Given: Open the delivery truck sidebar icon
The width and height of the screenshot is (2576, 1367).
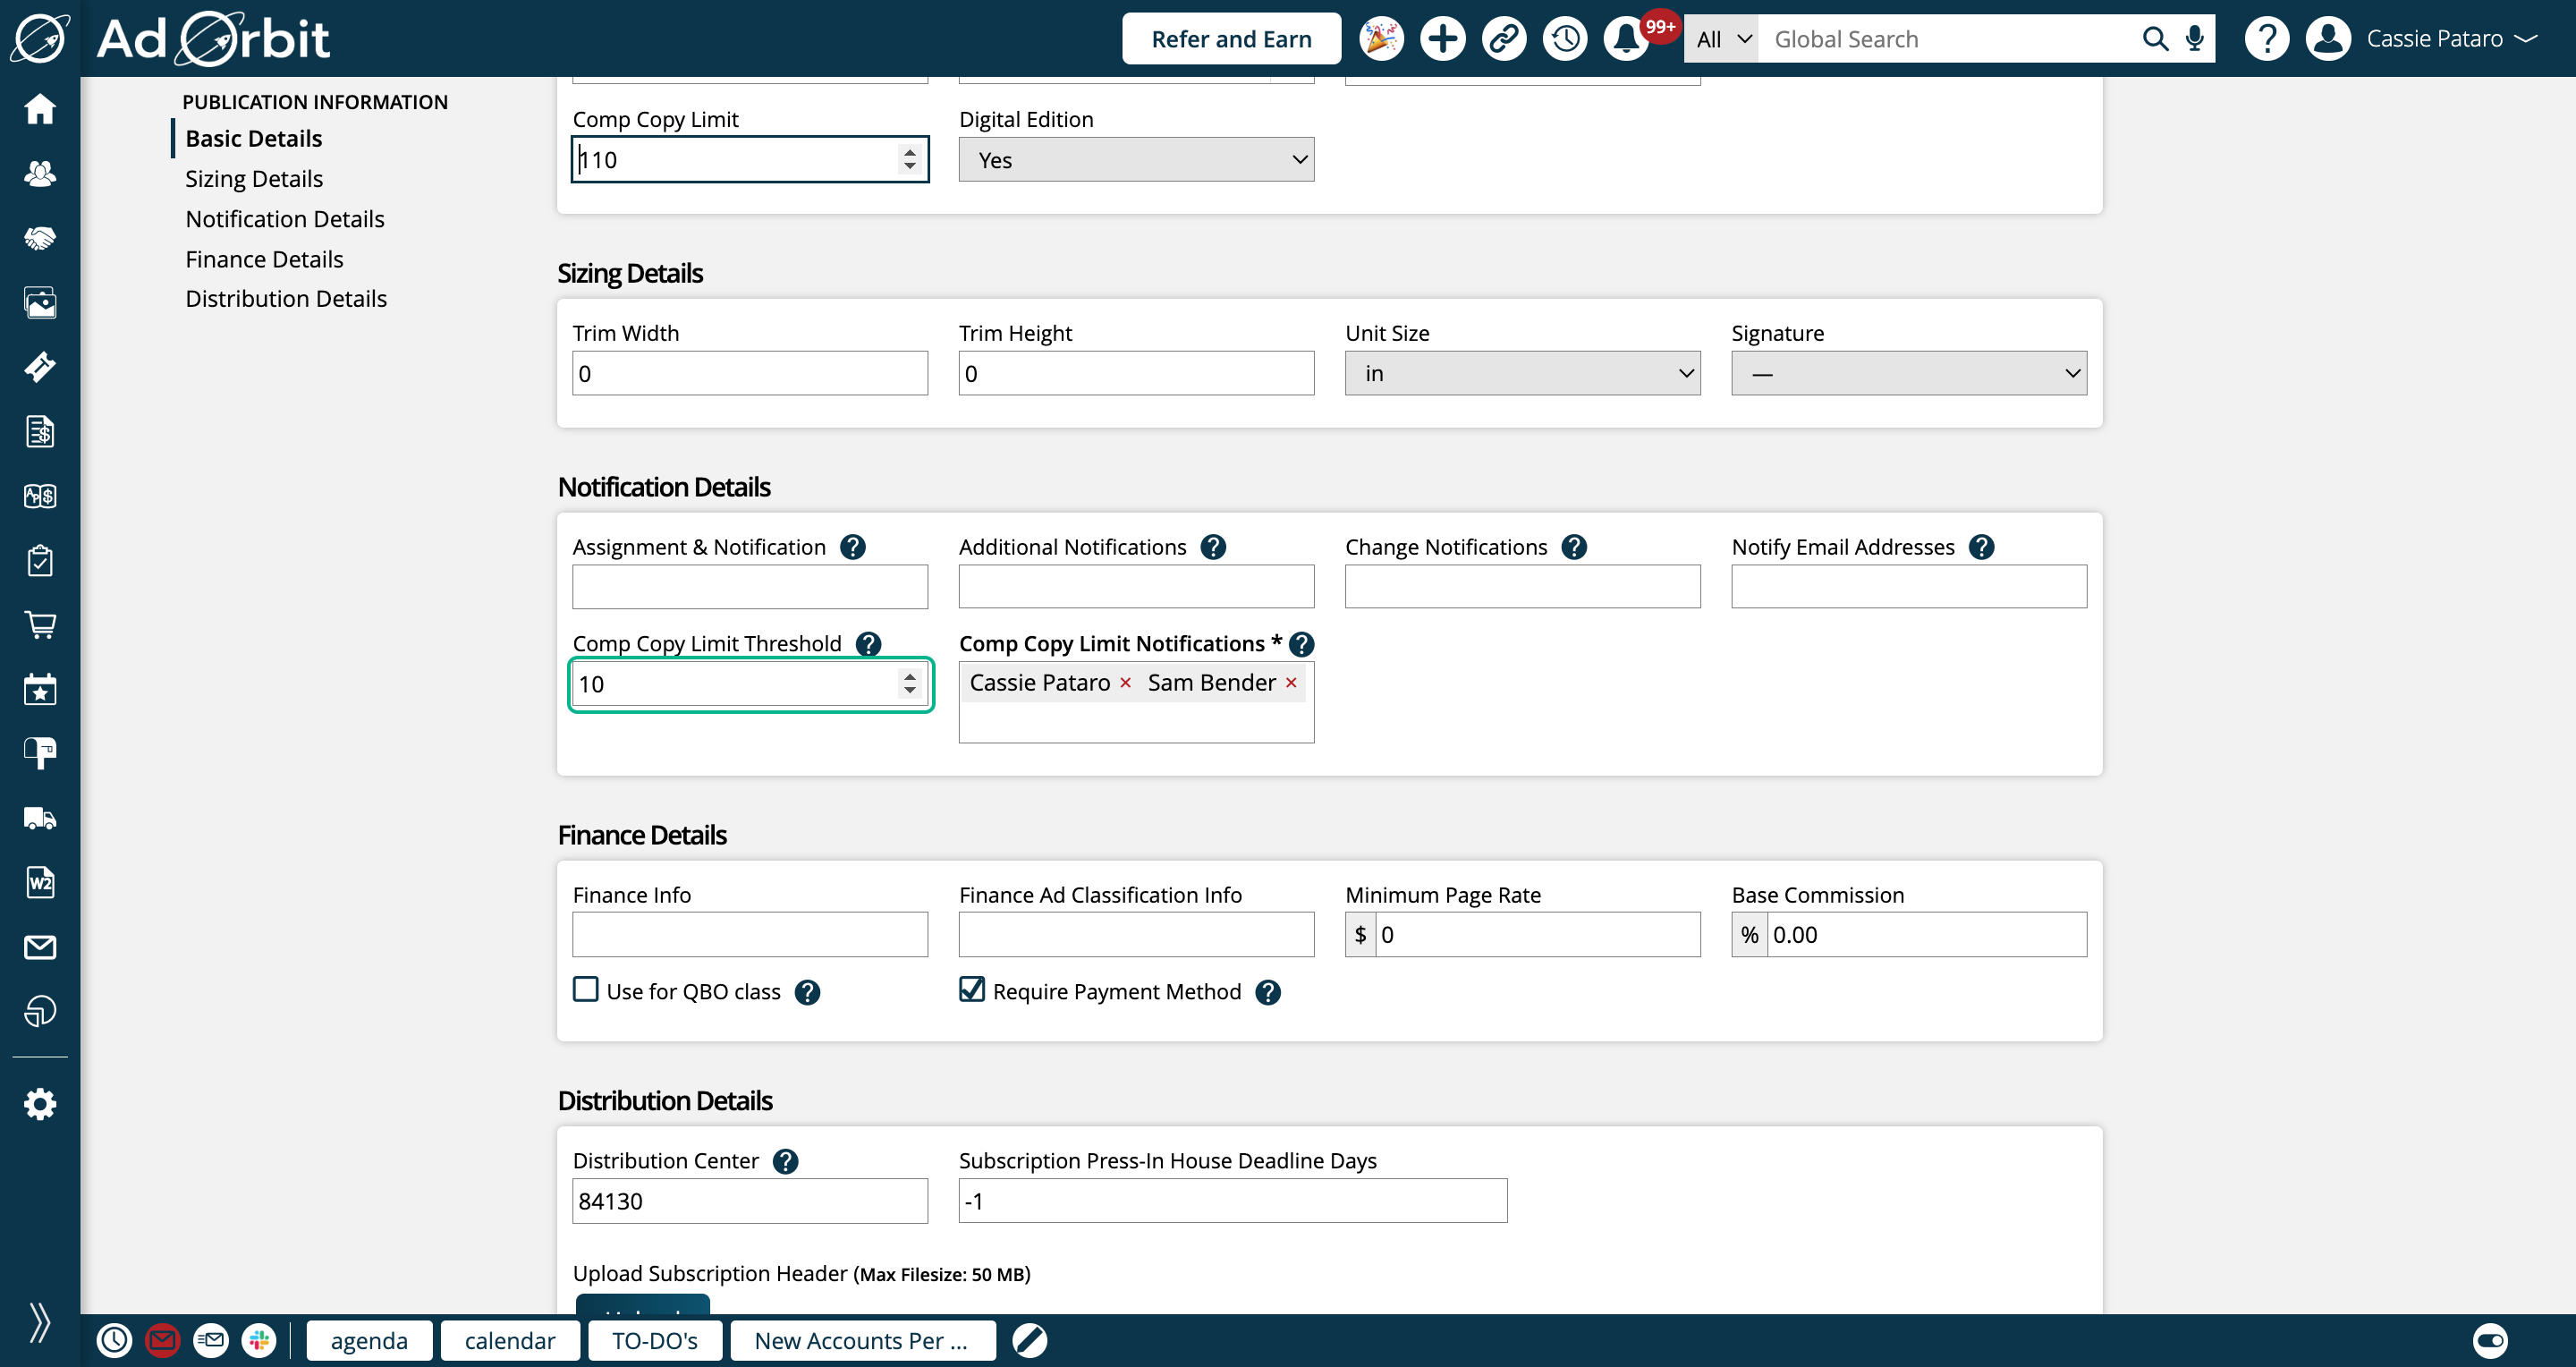Looking at the screenshot, I should click(40, 818).
